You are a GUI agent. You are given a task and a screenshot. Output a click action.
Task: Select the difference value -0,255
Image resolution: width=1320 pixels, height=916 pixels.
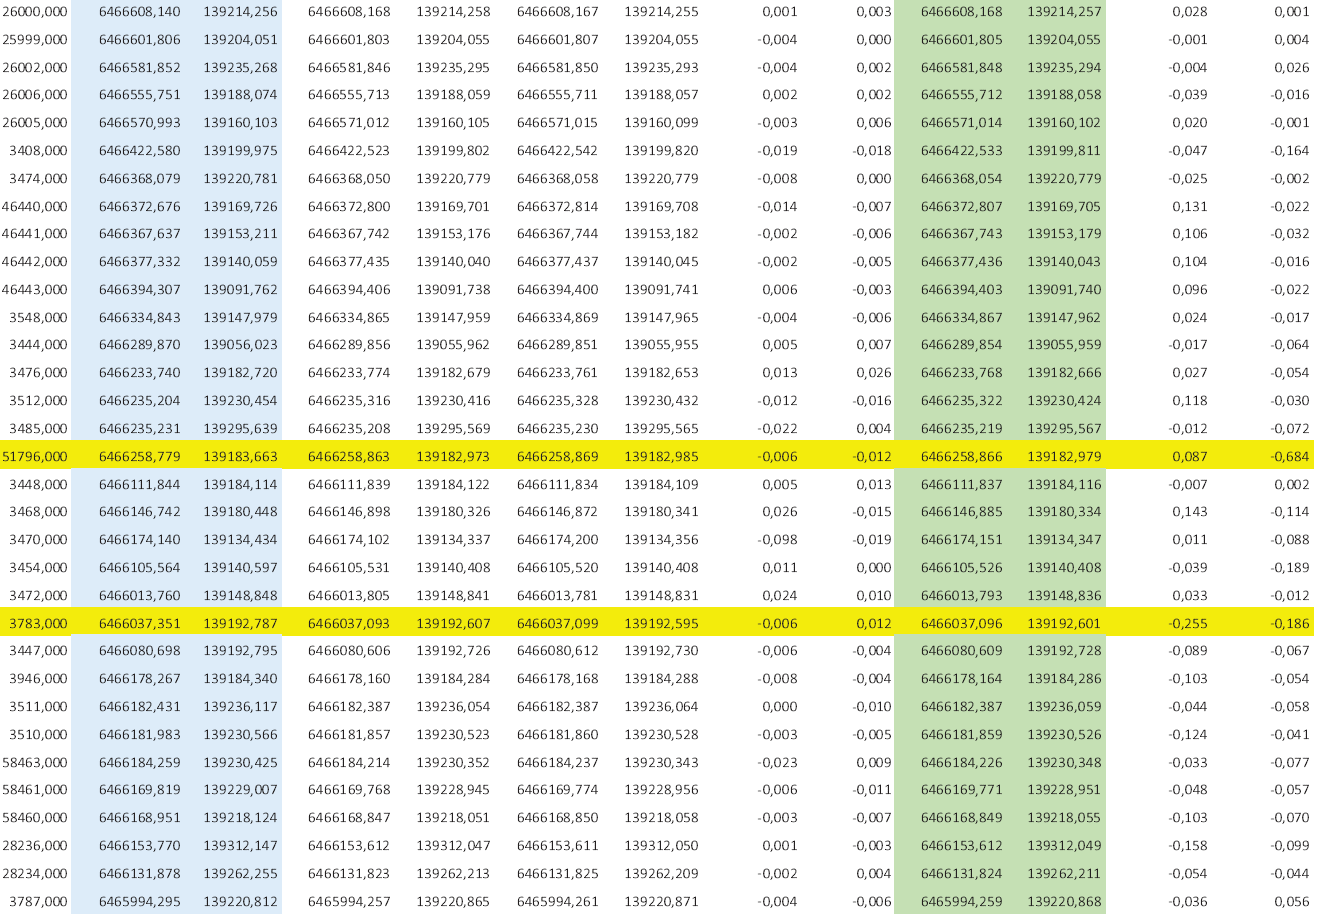pos(1187,624)
